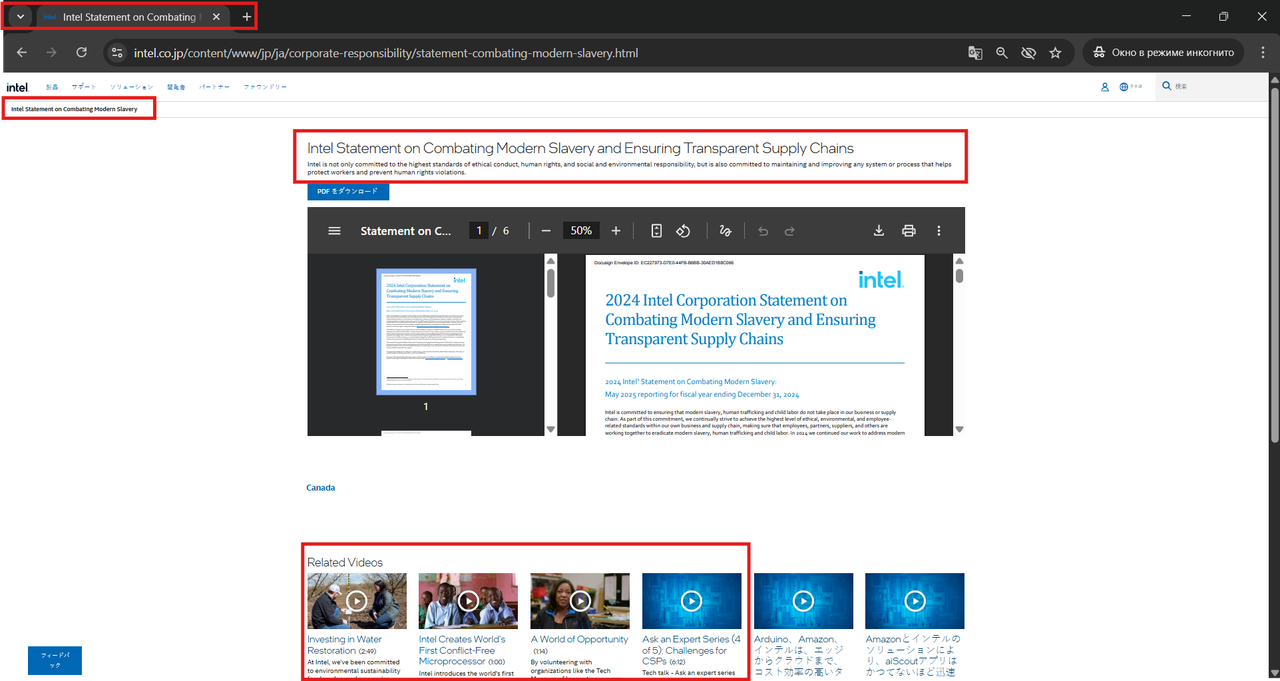1280x681 pixels.
Task: Click the browser forward arrow
Action: (52, 53)
